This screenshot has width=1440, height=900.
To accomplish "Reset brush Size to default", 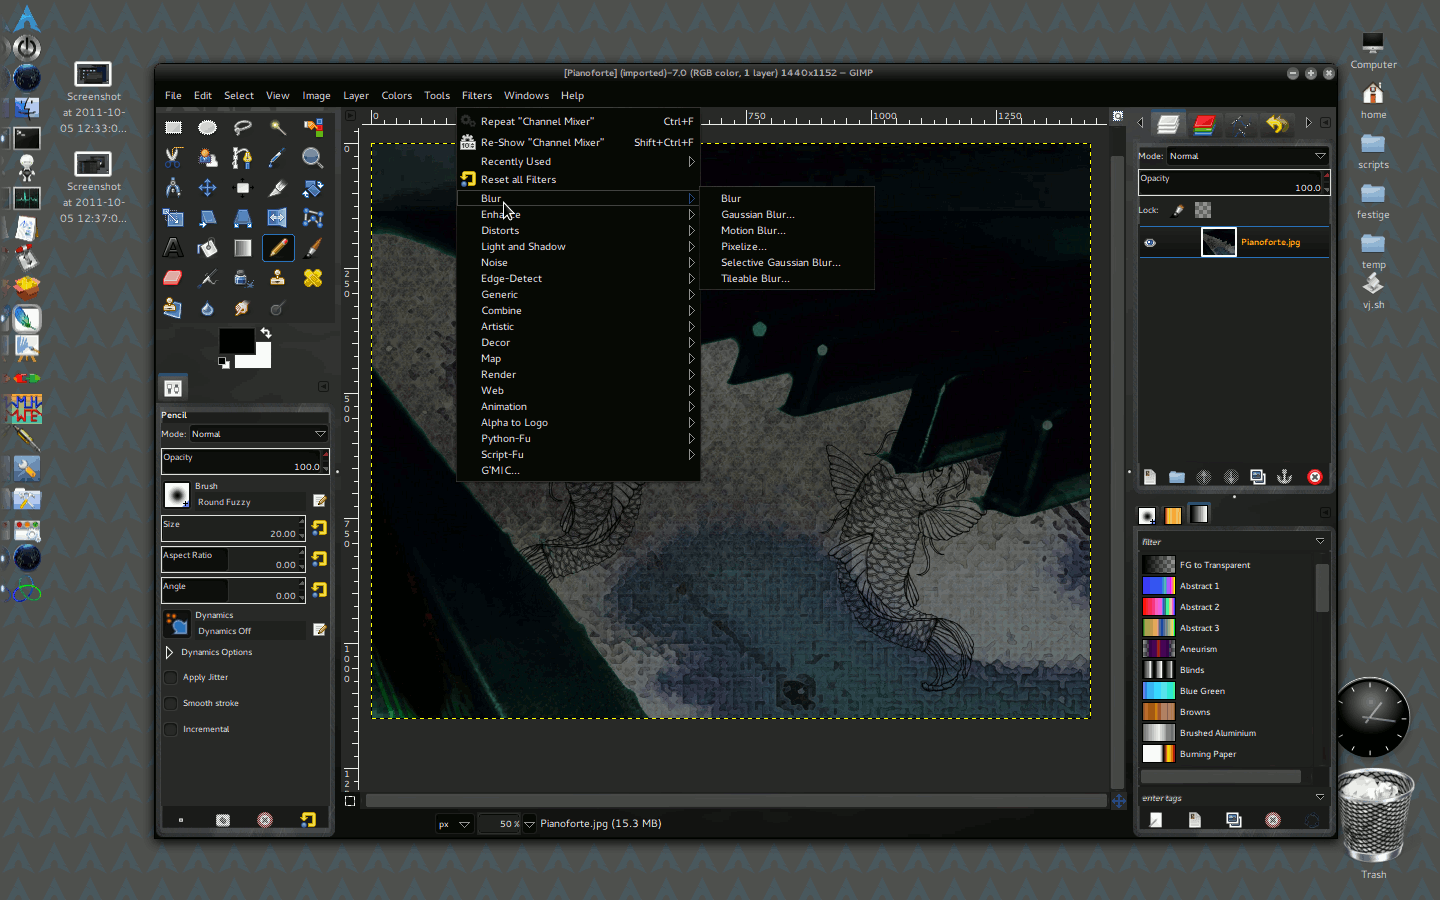I will [x=319, y=528].
